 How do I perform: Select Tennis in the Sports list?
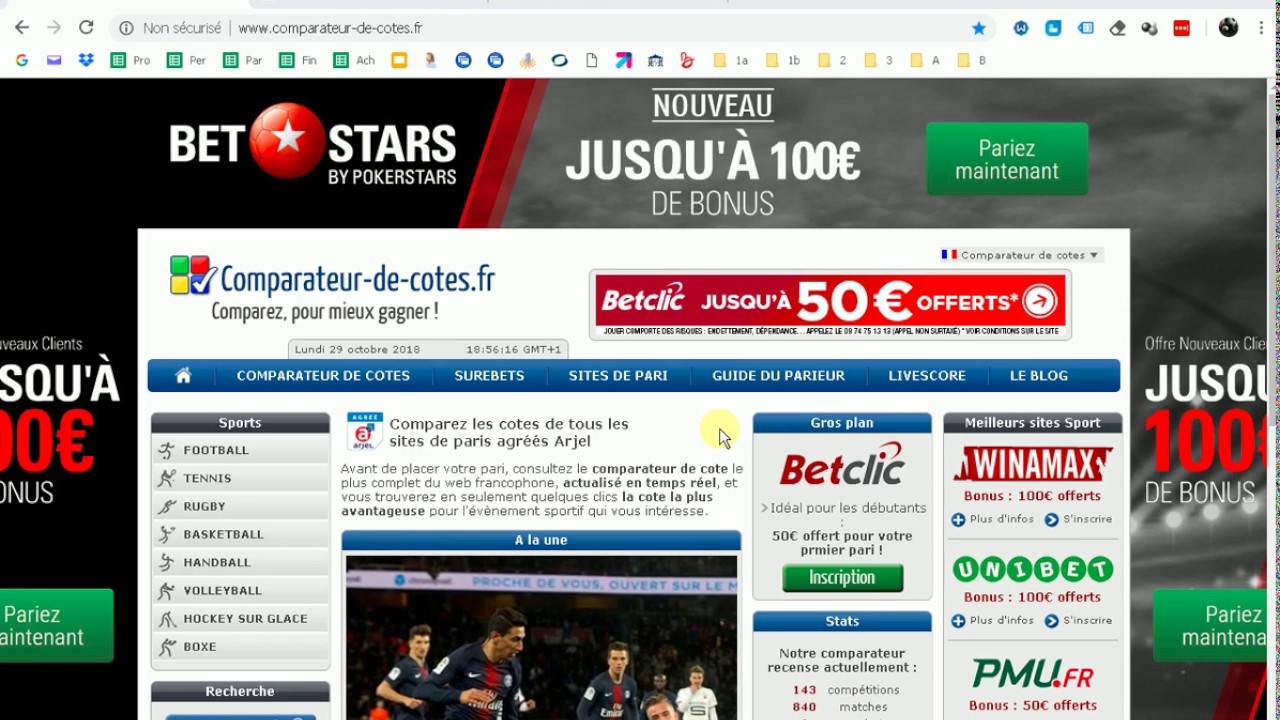click(x=240, y=478)
